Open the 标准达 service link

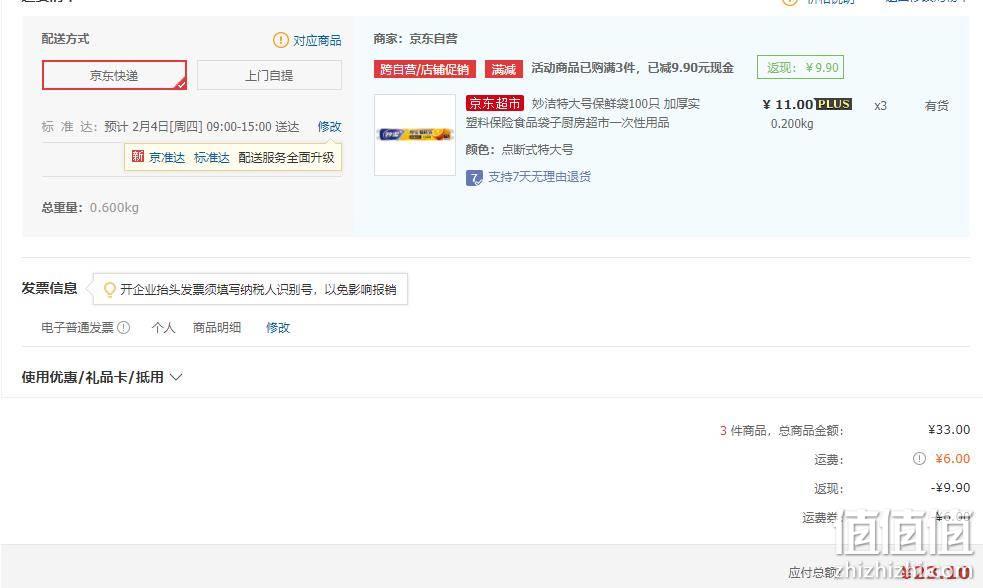point(212,157)
